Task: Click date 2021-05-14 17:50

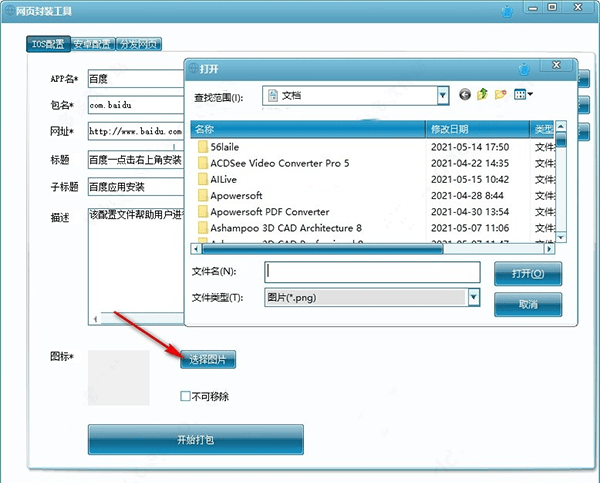Action: pos(470,147)
